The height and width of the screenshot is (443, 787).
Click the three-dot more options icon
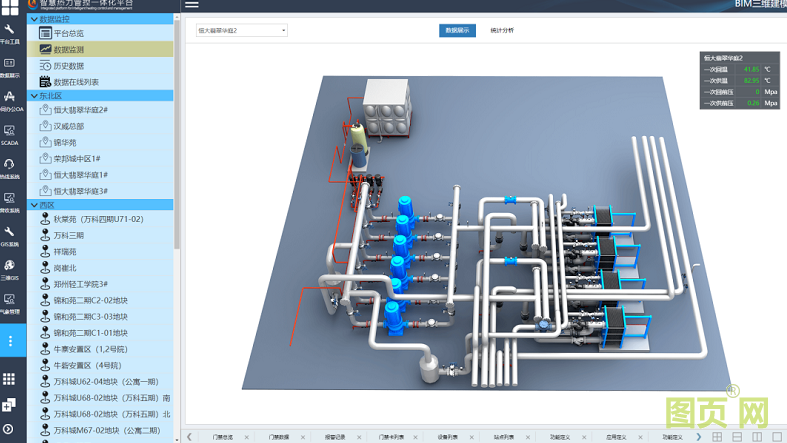[10, 341]
